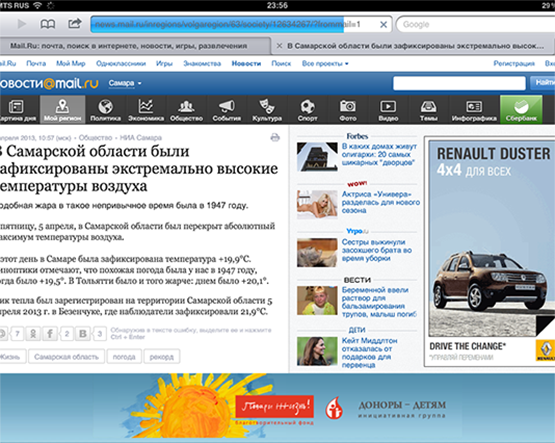The image size is (555, 443).
Task: Open the cat thumbnail from Утро.ru
Action: pos(317,252)
